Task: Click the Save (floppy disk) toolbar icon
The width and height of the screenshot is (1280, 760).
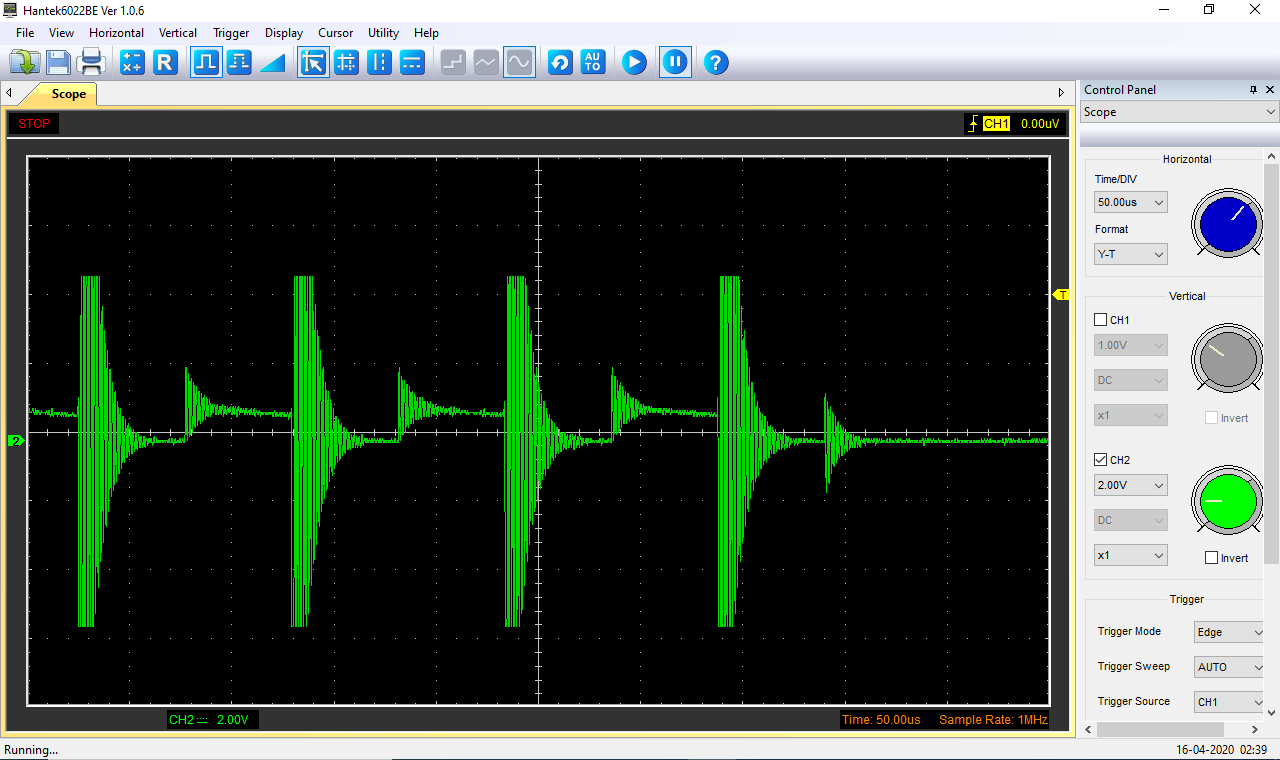Action: 58,63
